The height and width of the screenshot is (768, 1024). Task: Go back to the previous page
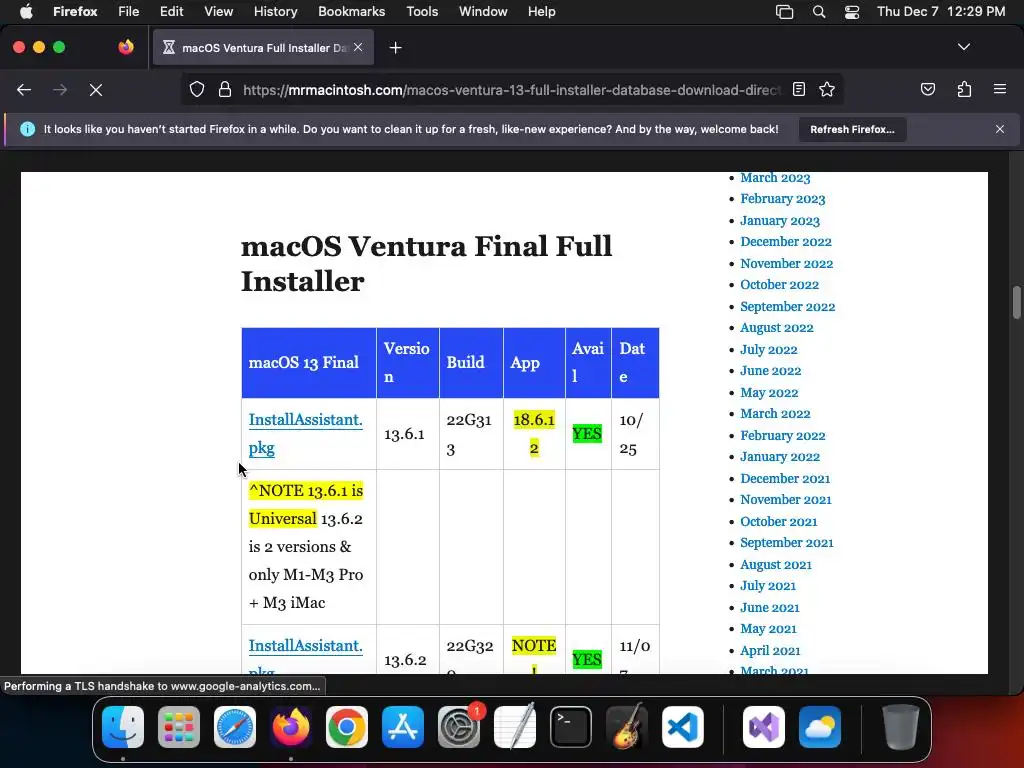click(24, 89)
